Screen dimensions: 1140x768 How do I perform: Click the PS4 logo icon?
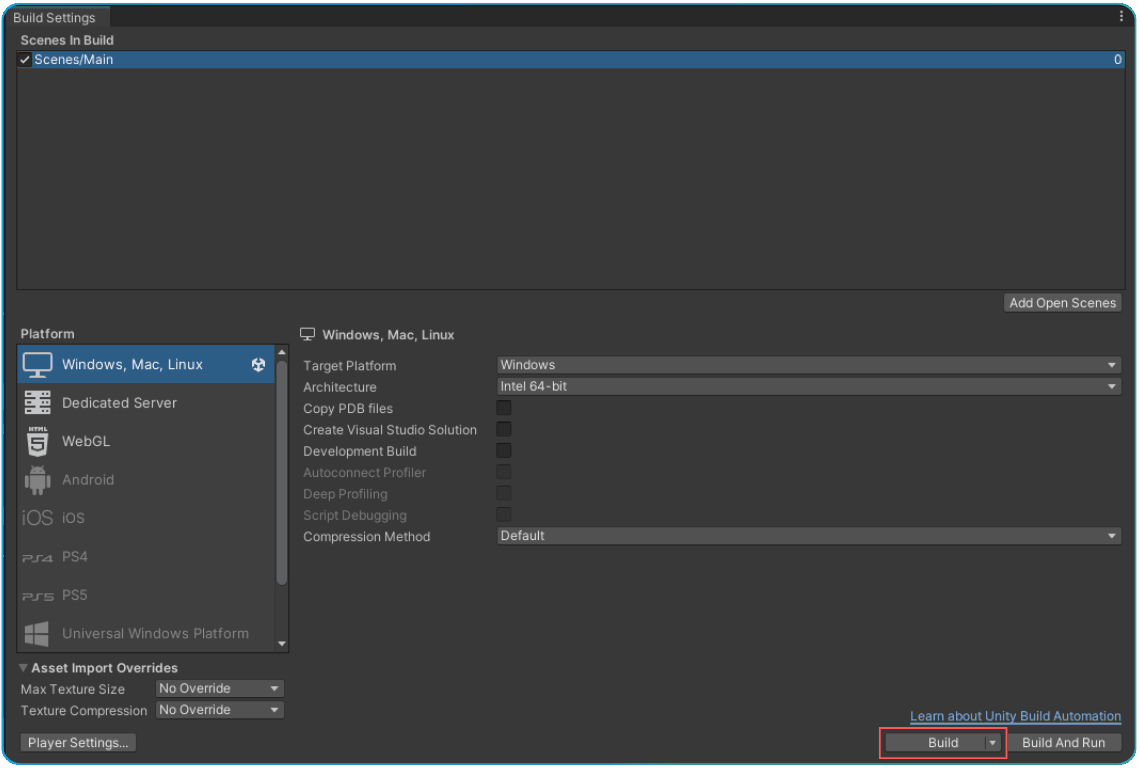click(x=37, y=559)
